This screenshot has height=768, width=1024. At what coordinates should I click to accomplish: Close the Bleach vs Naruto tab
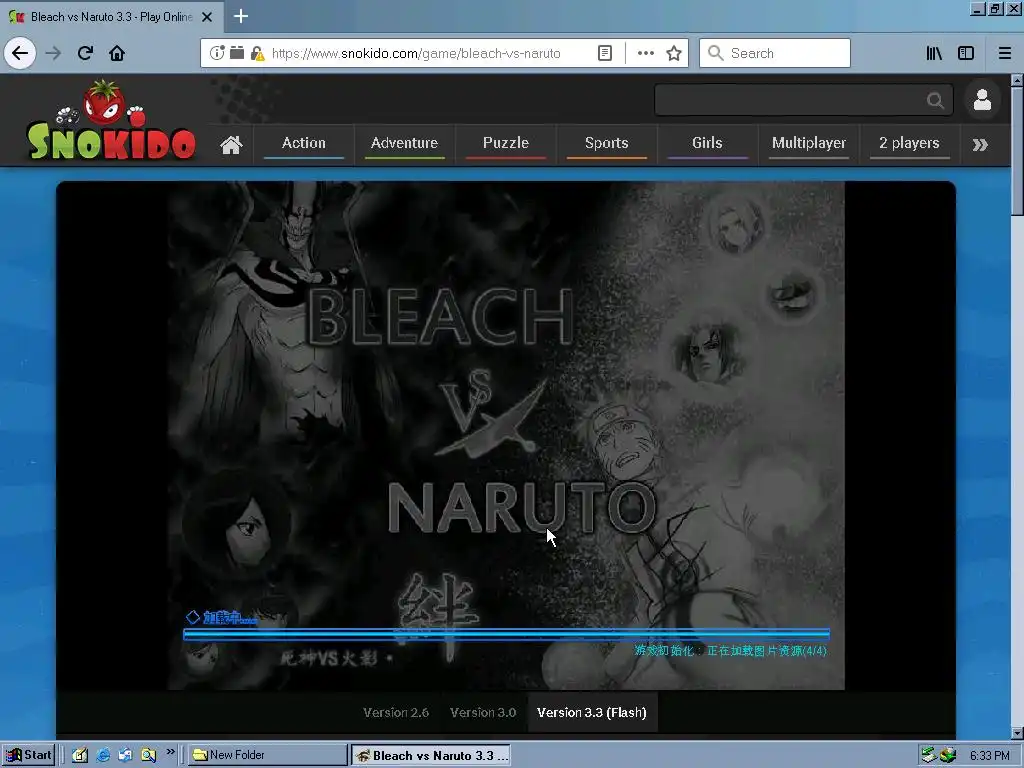(x=207, y=17)
